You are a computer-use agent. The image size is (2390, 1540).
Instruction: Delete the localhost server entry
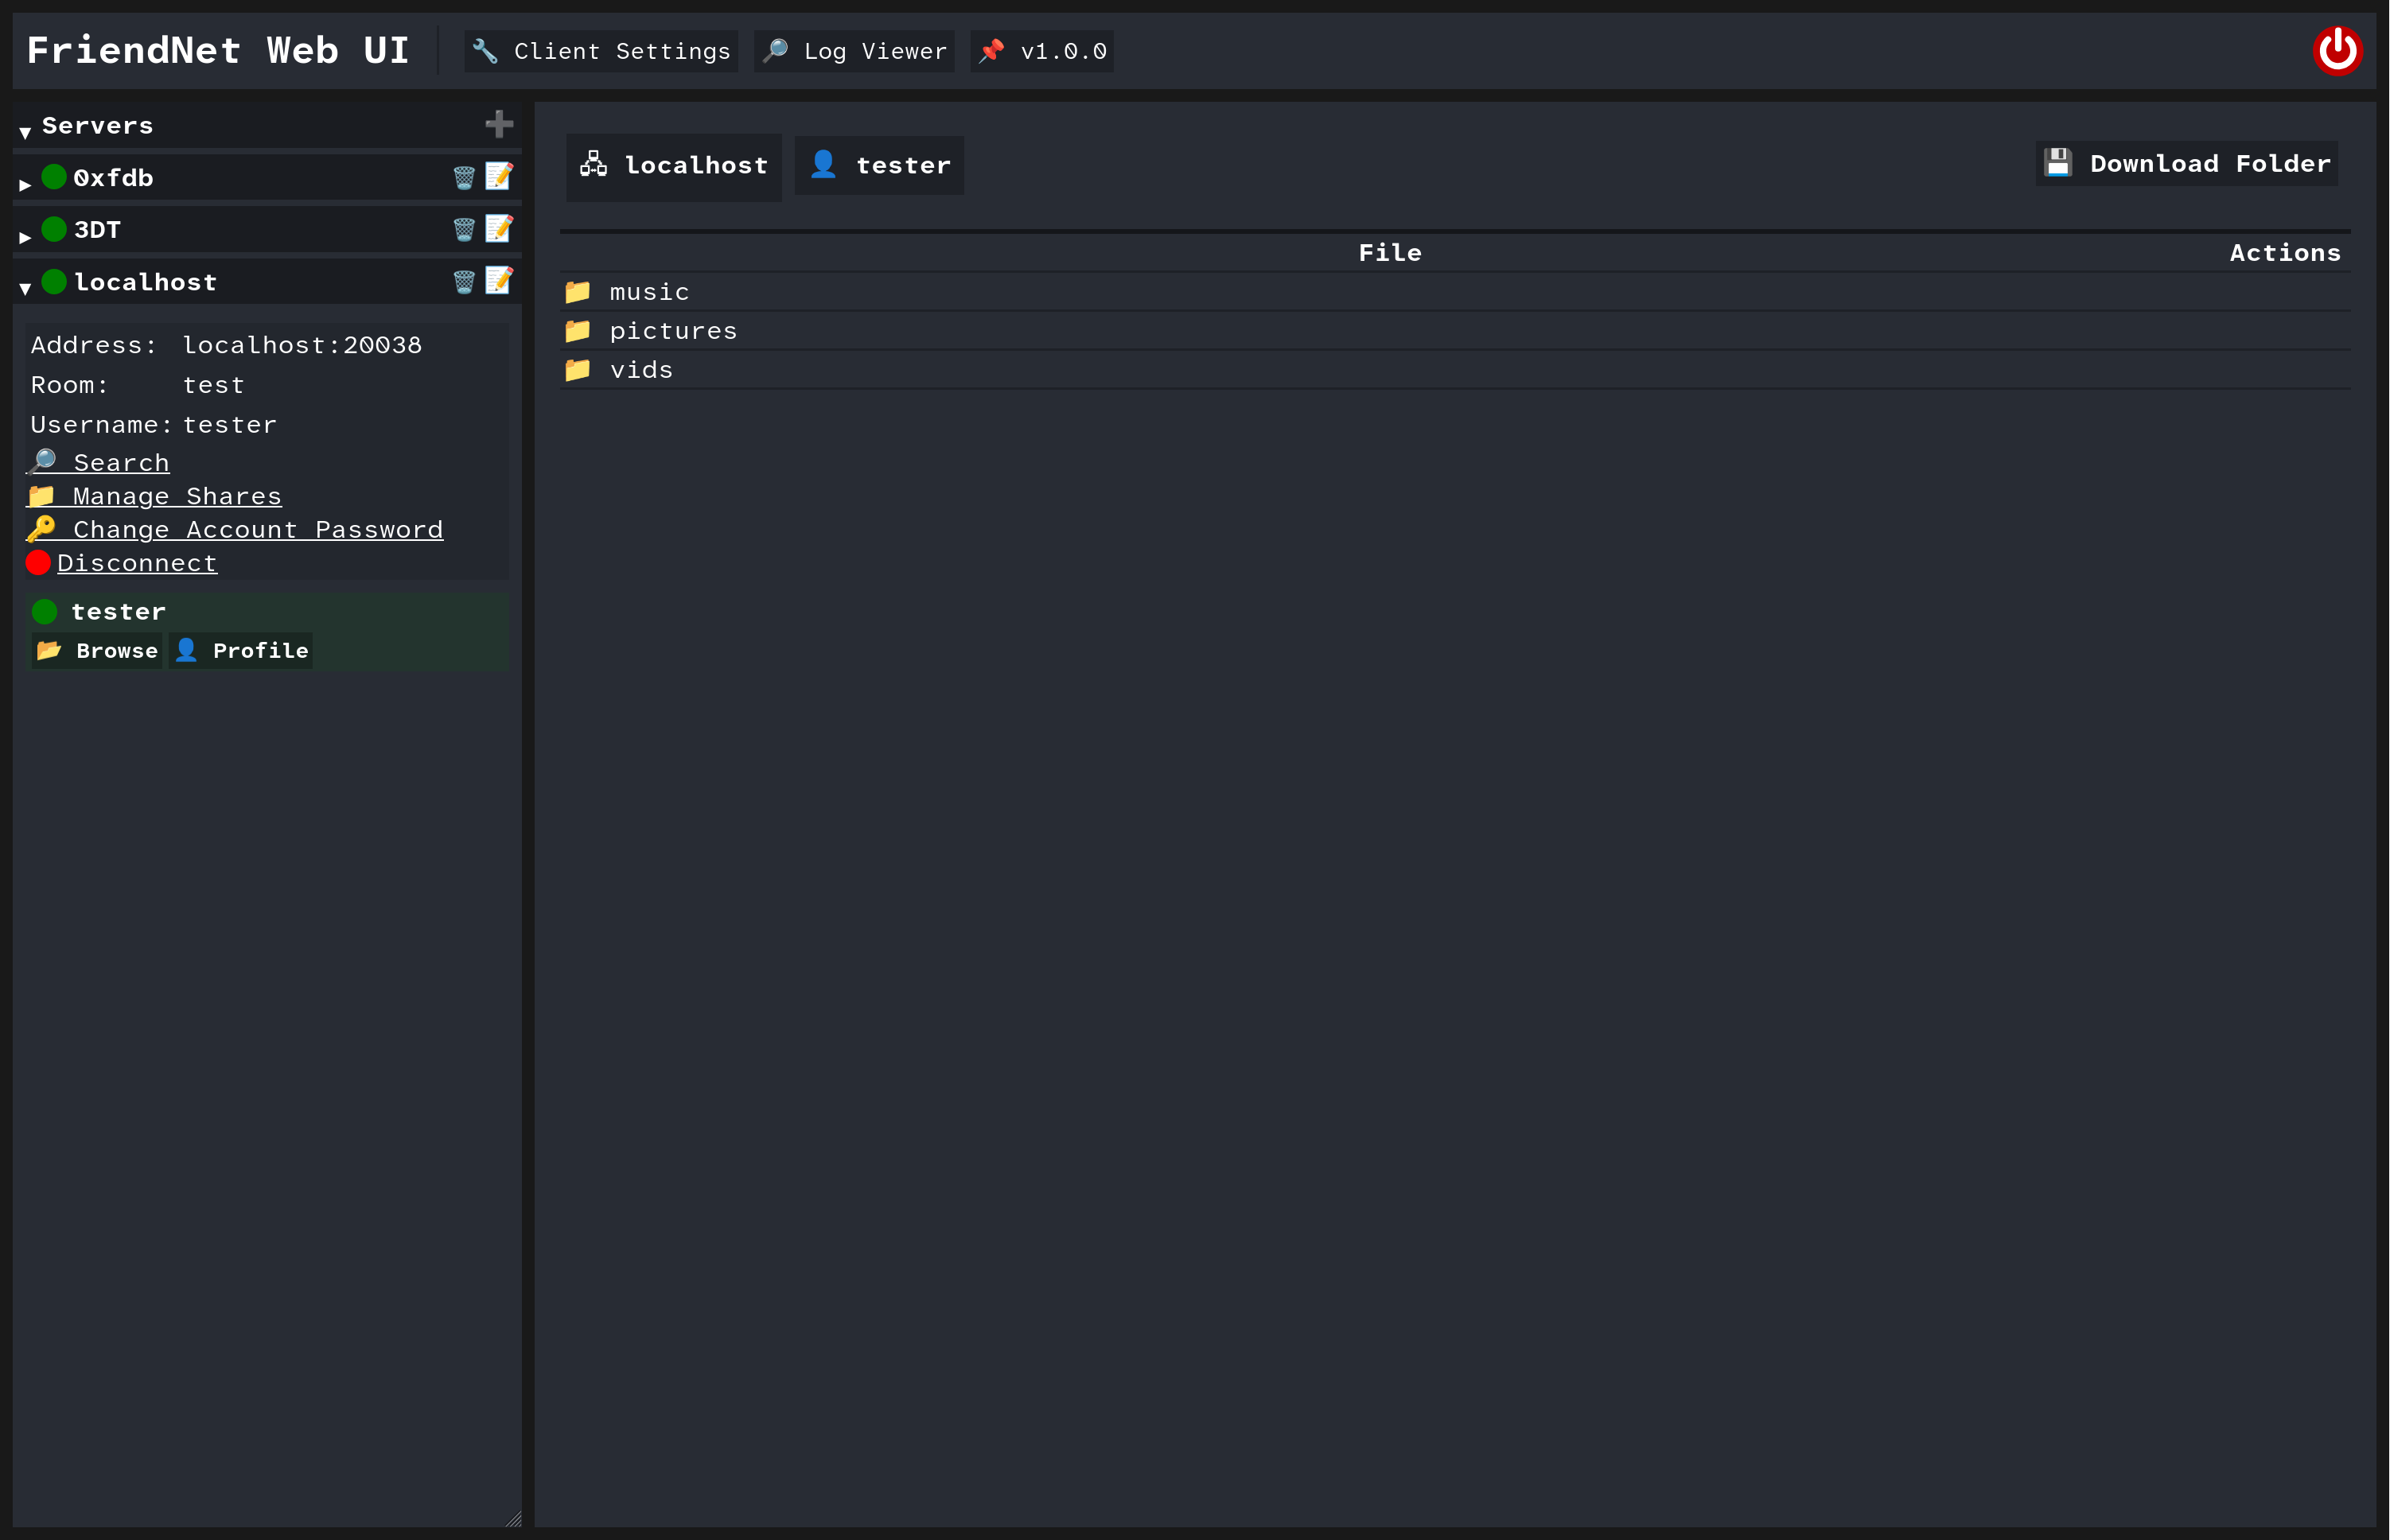(464, 282)
